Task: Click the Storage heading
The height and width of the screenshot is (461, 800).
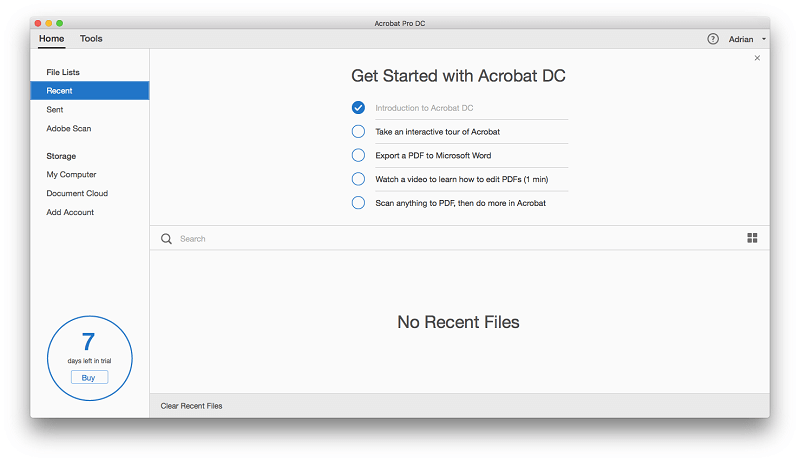Action: pyautogui.click(x=61, y=156)
